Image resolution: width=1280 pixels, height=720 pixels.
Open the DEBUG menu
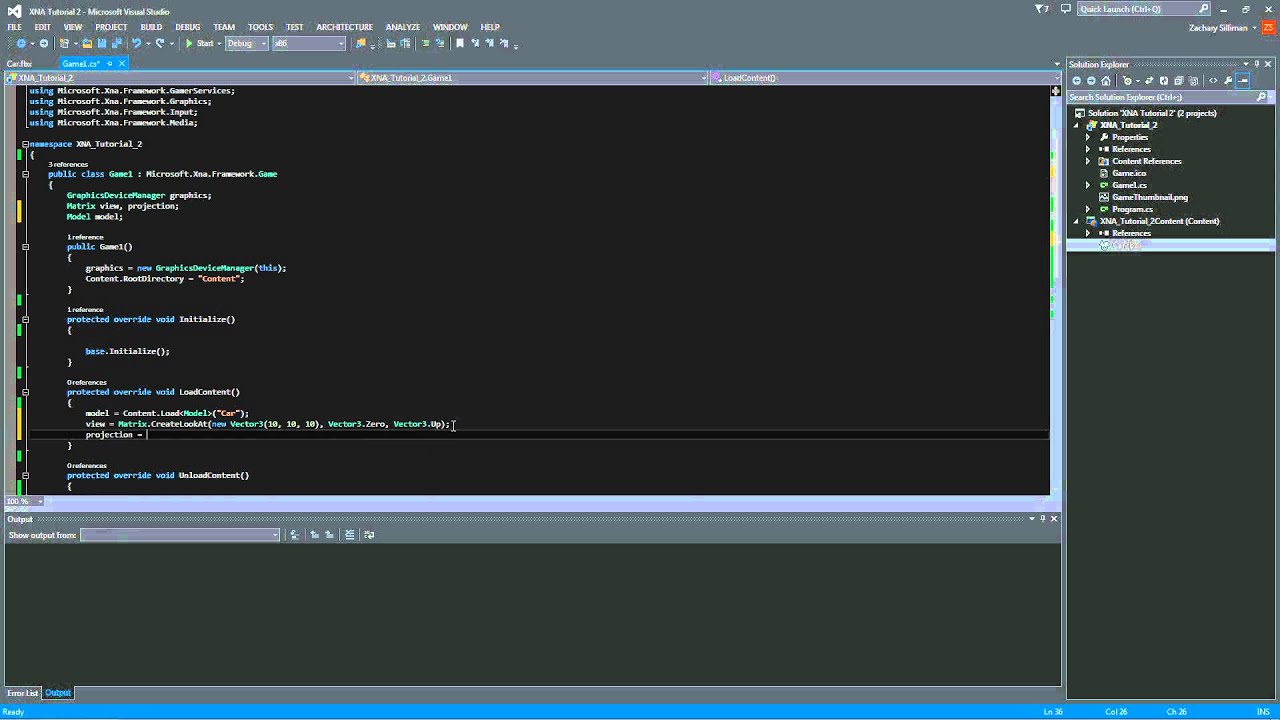pos(188,27)
